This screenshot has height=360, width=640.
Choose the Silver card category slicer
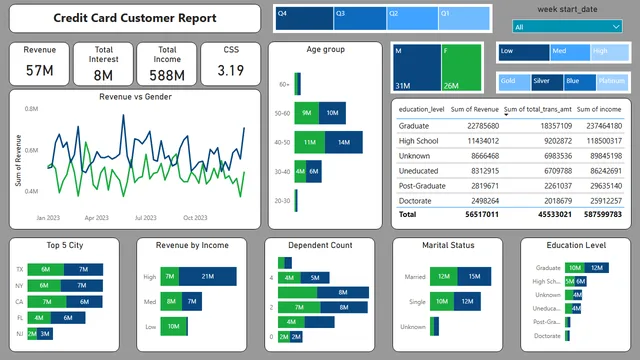[x=547, y=82]
